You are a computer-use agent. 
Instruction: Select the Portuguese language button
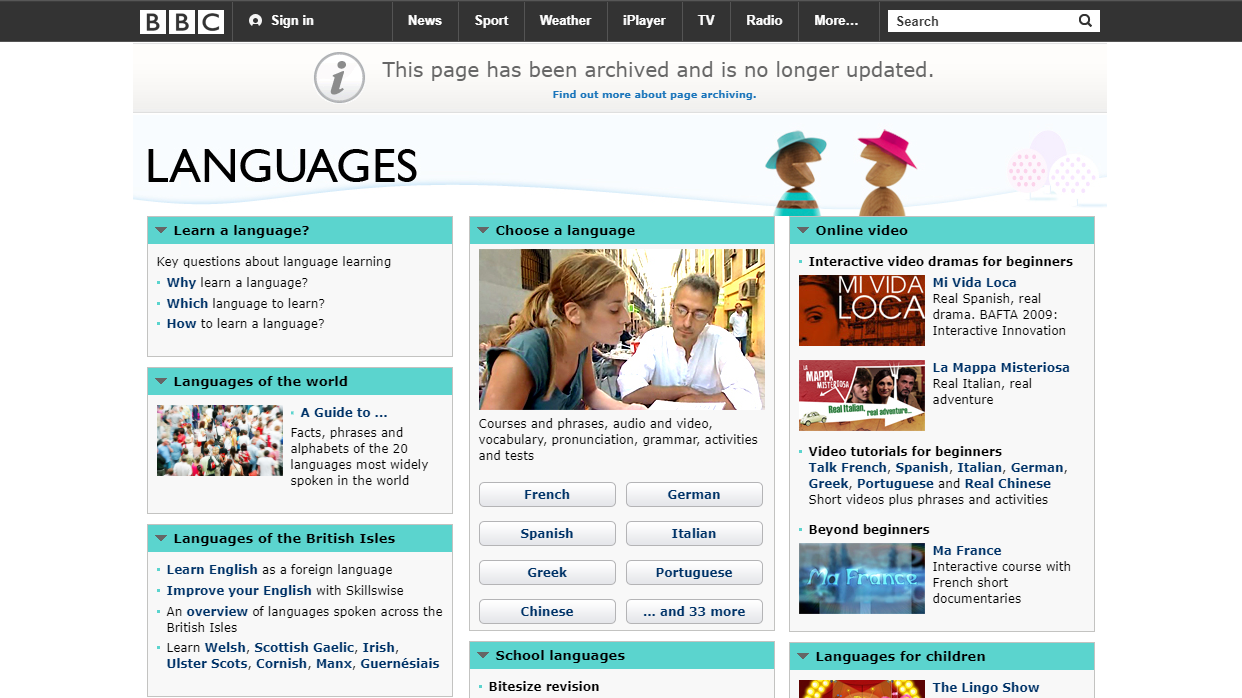pos(694,573)
